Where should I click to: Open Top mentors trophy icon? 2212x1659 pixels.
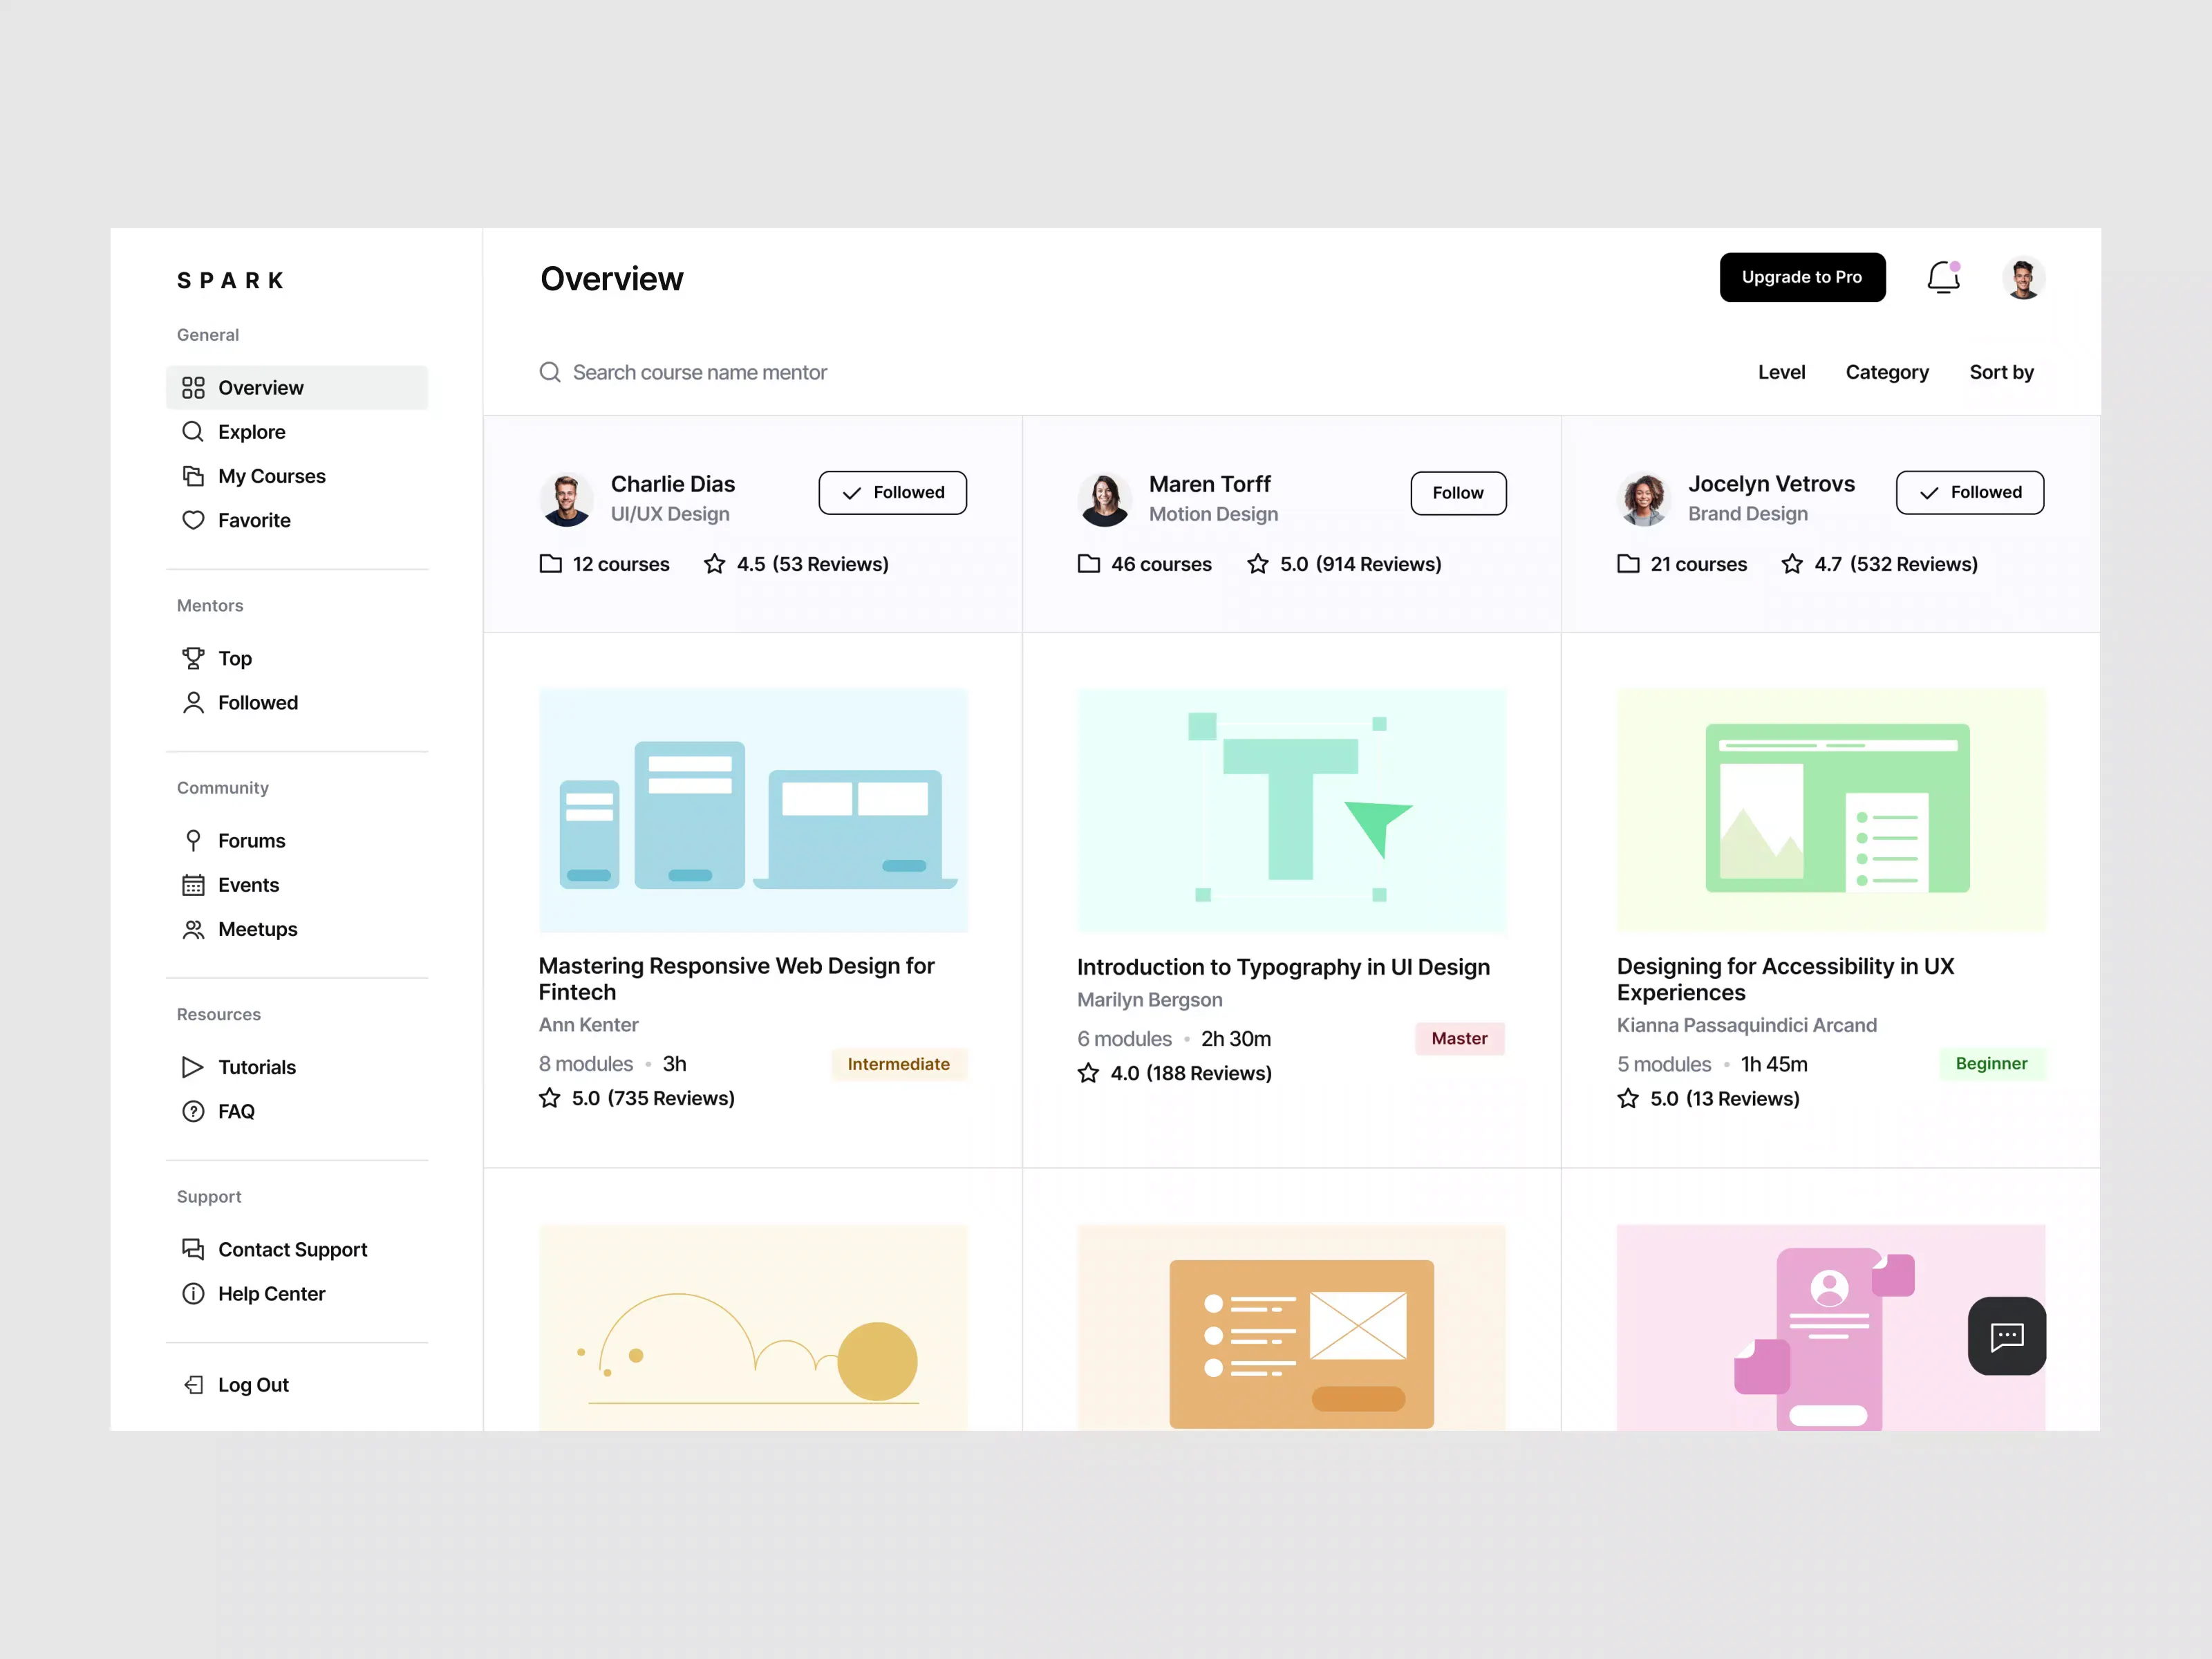pos(193,658)
